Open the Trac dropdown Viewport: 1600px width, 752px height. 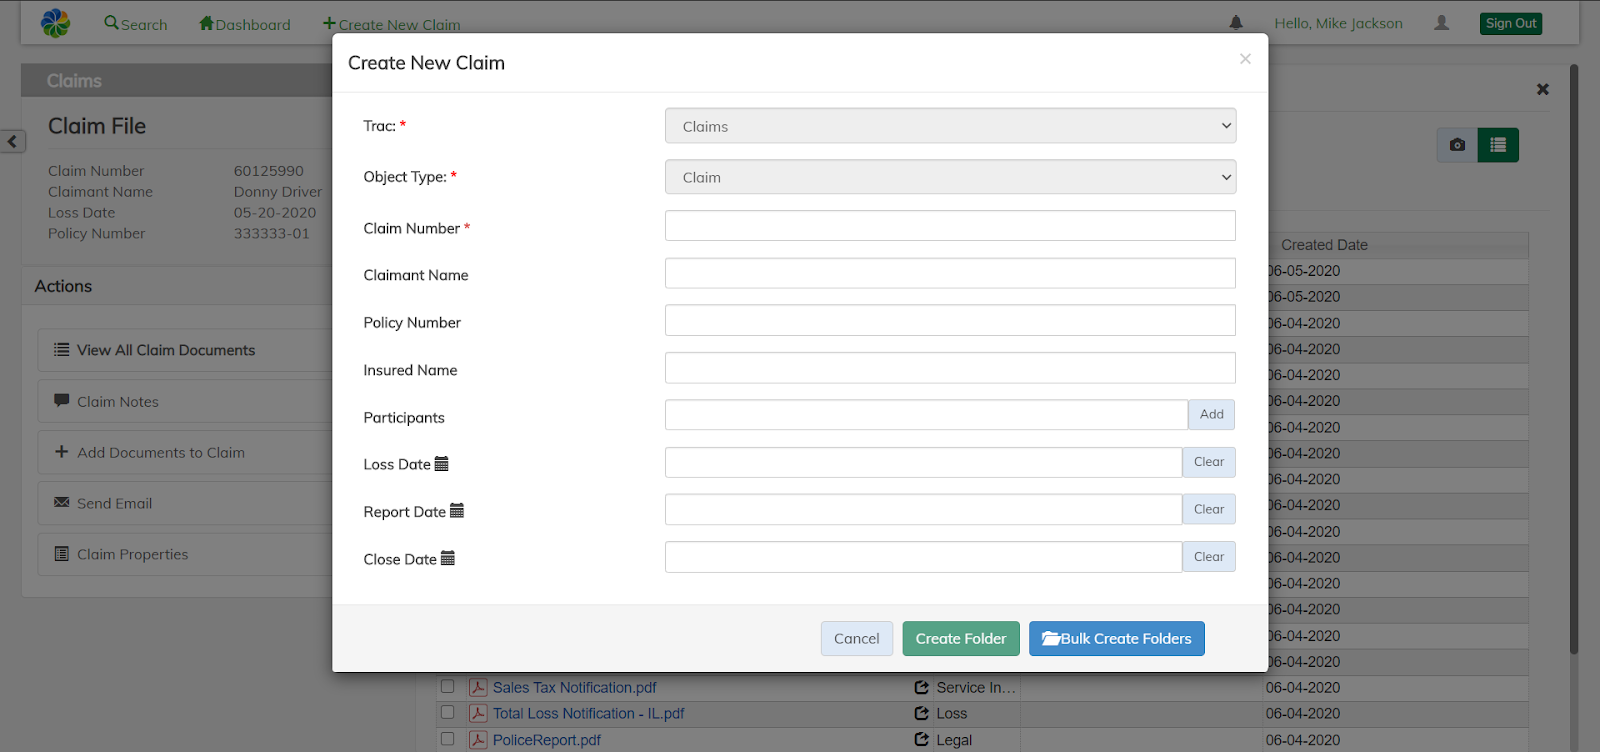click(x=950, y=126)
